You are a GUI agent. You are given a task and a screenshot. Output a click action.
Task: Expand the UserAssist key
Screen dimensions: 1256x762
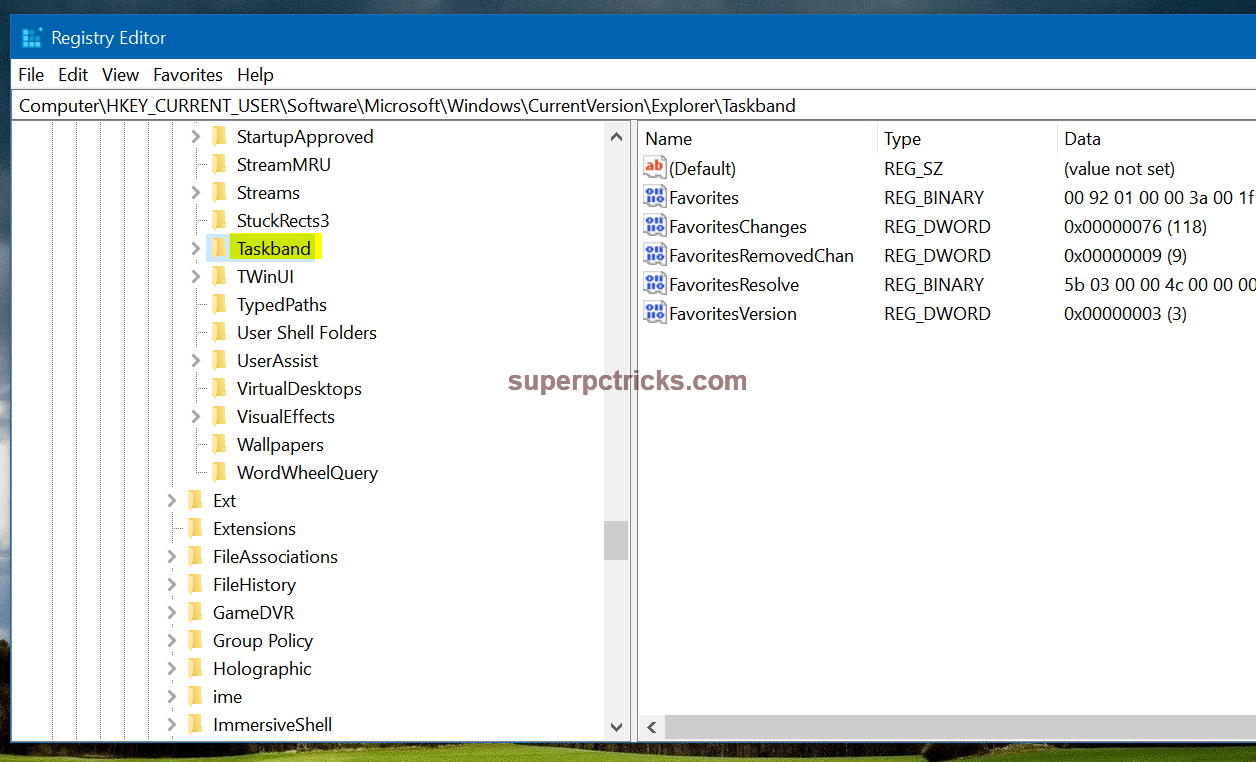[x=195, y=360]
